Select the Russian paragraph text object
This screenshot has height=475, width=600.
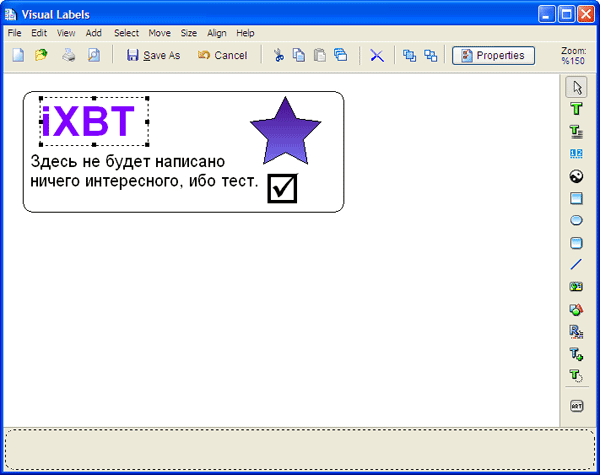144,171
